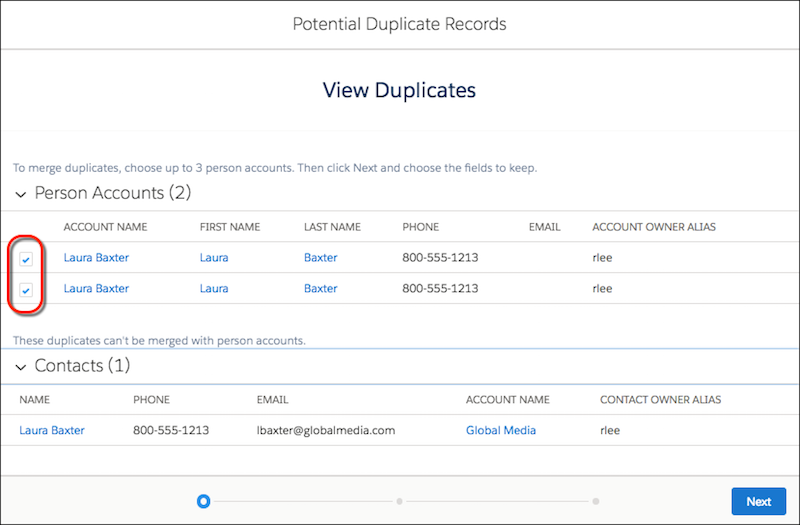Image resolution: width=800 pixels, height=525 pixels.
Task: Click last name Baxter in second row
Action: tap(320, 288)
